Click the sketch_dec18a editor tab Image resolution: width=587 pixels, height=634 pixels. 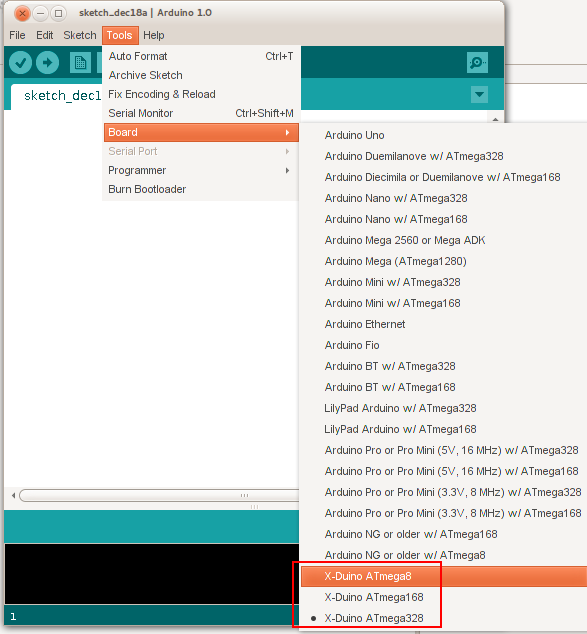click(x=57, y=96)
